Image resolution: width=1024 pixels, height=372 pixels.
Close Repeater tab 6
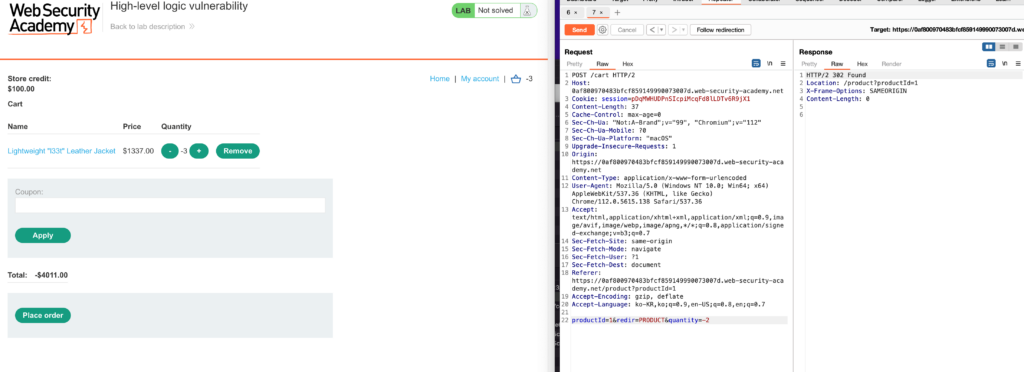click(576, 12)
